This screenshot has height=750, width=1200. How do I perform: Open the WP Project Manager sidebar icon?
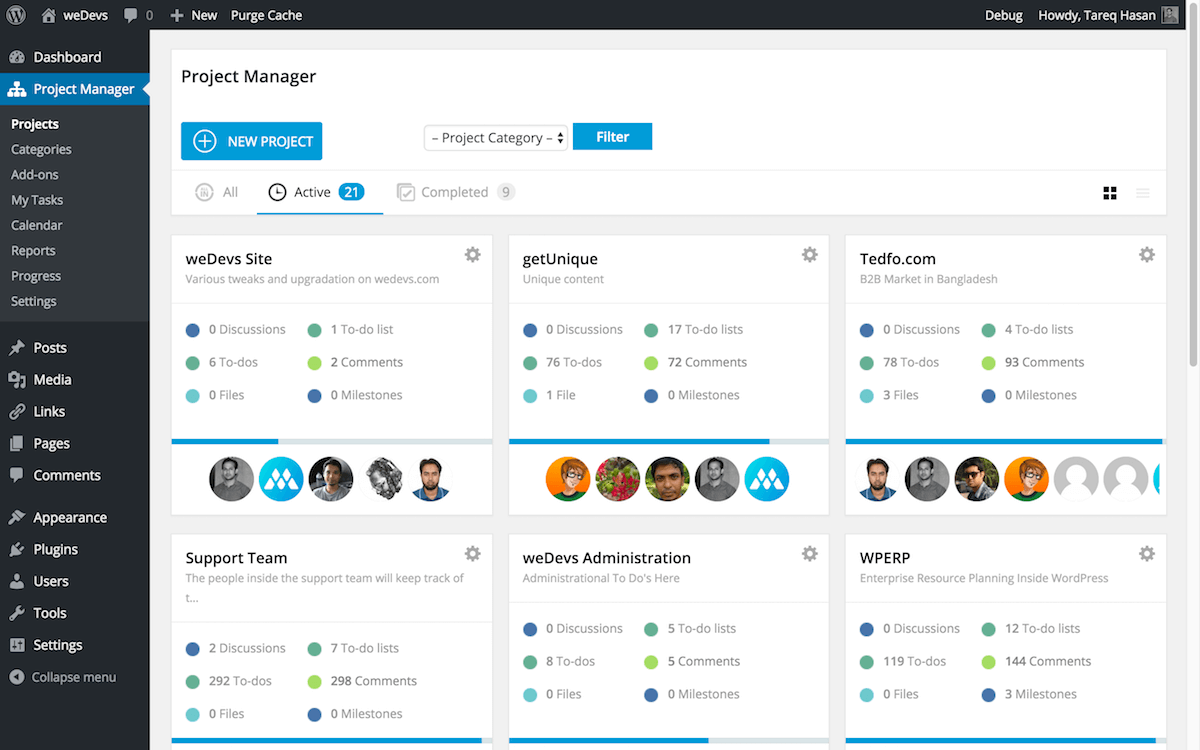click(x=16, y=89)
